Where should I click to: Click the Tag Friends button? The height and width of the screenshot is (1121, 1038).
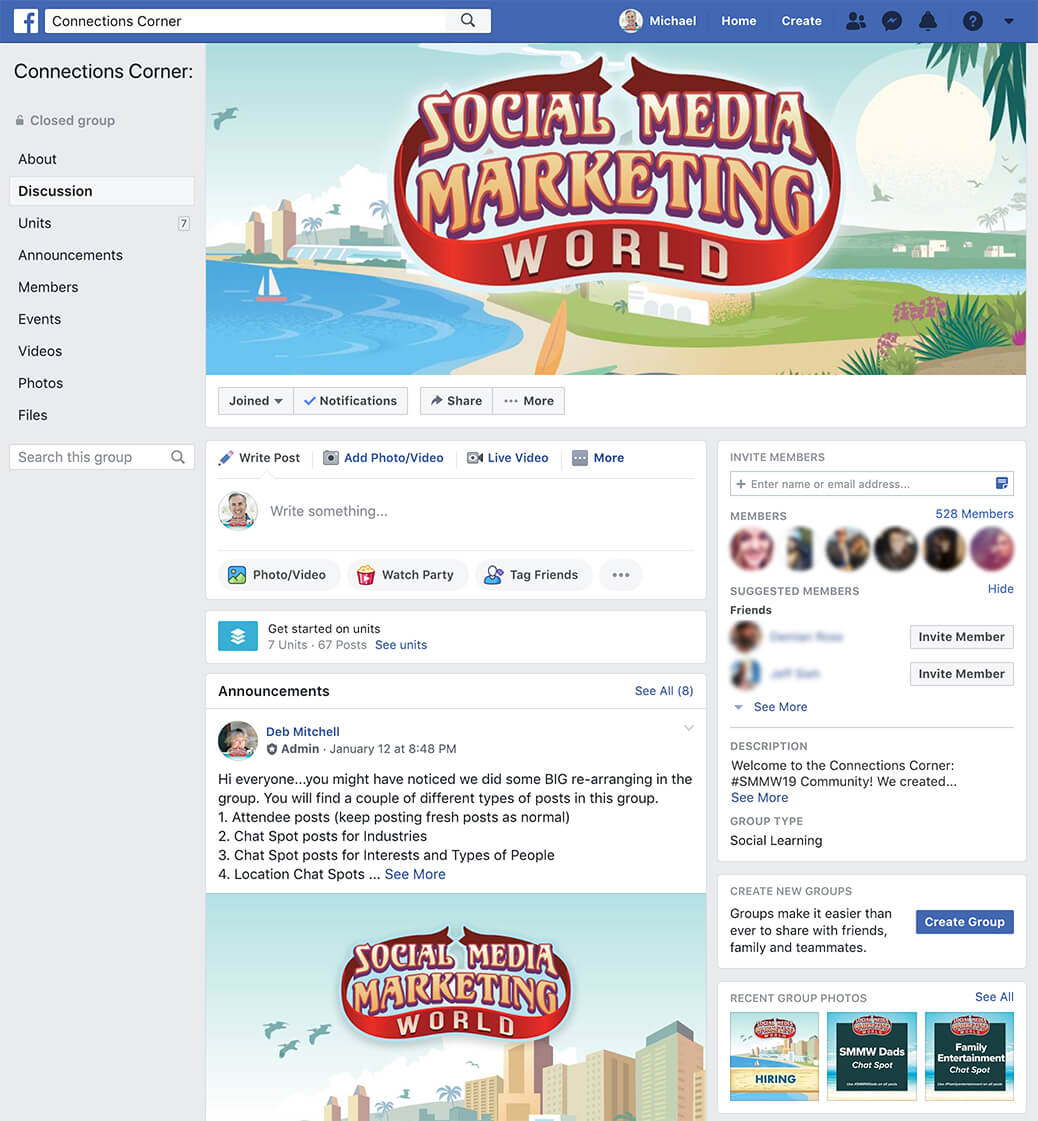(533, 575)
